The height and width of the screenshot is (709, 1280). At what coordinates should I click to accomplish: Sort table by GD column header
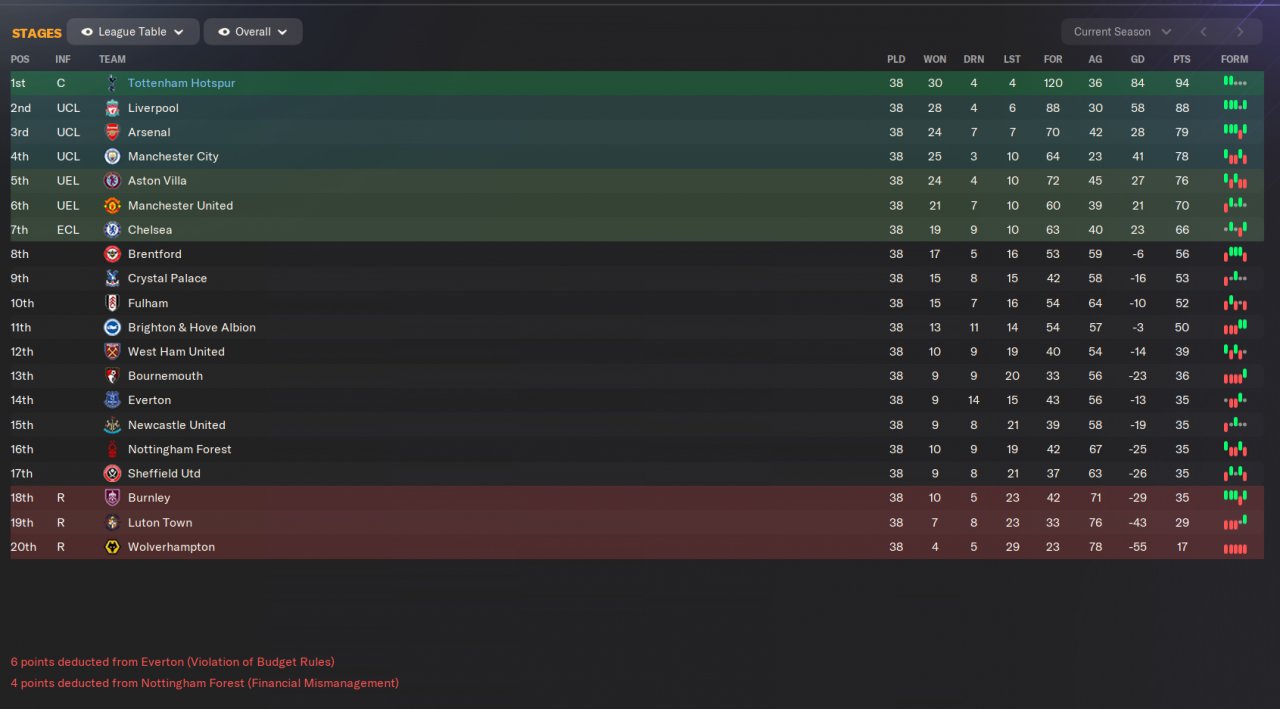pyautogui.click(x=1137, y=59)
